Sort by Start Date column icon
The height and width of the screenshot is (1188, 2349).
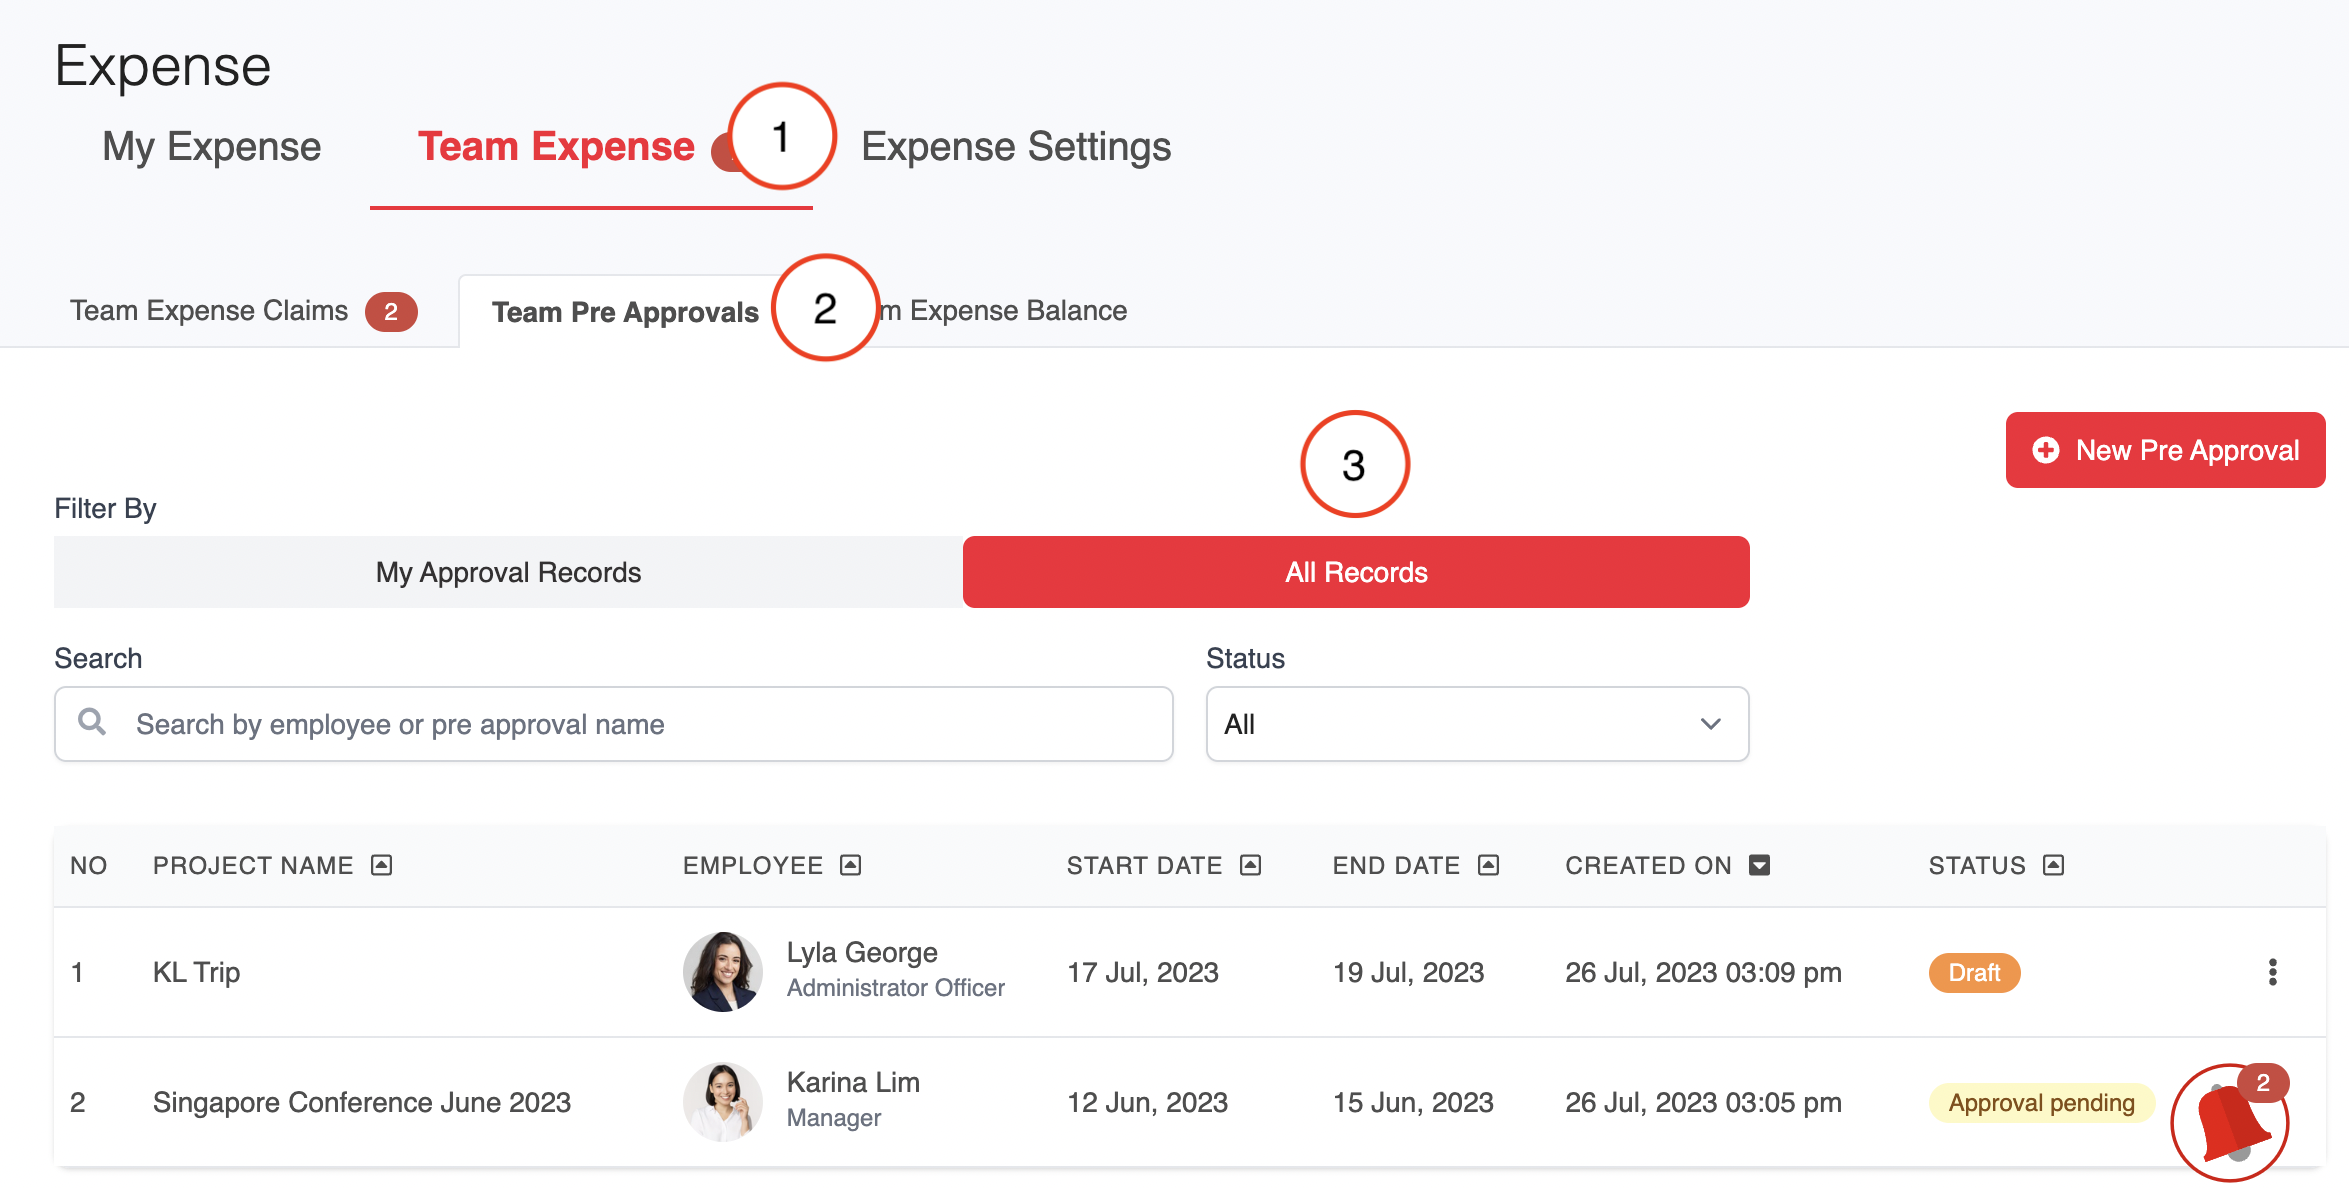pos(1250,865)
